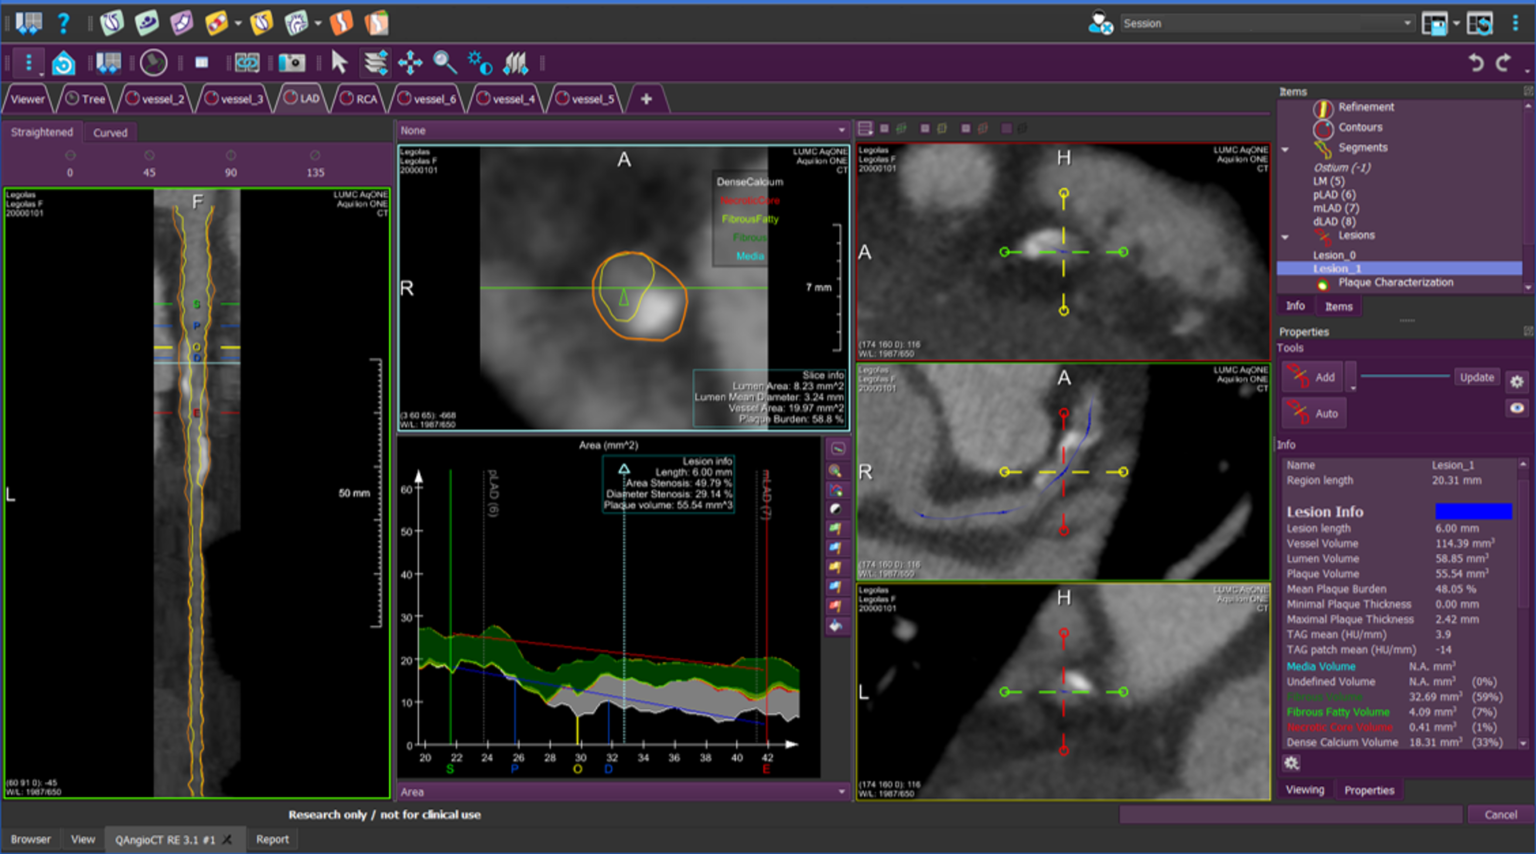The image size is (1536, 854).
Task: Switch to the RCA vessel tab
Action: point(360,98)
